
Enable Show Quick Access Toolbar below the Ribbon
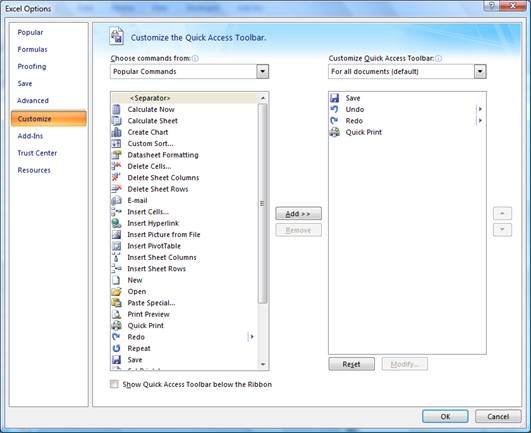(x=114, y=384)
